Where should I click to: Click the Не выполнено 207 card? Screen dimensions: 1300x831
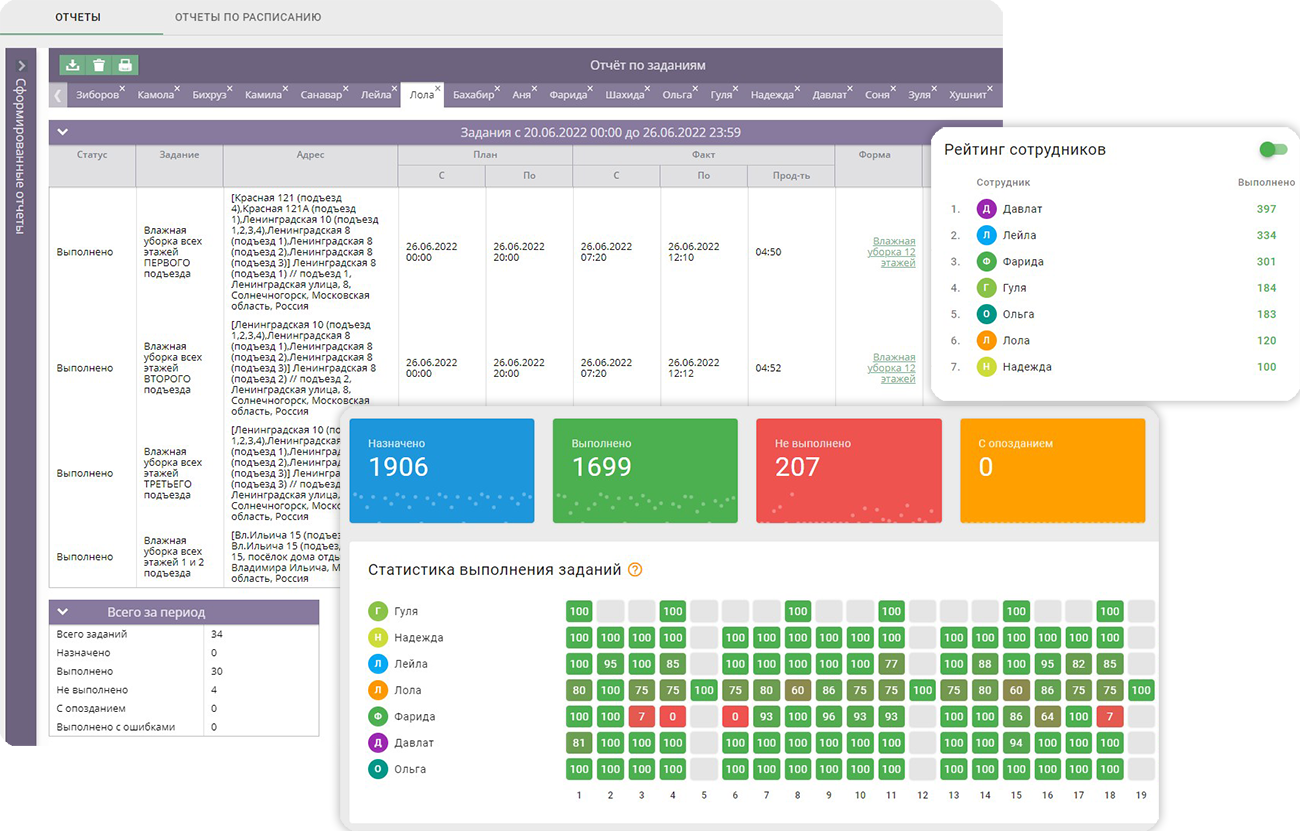[x=849, y=470]
